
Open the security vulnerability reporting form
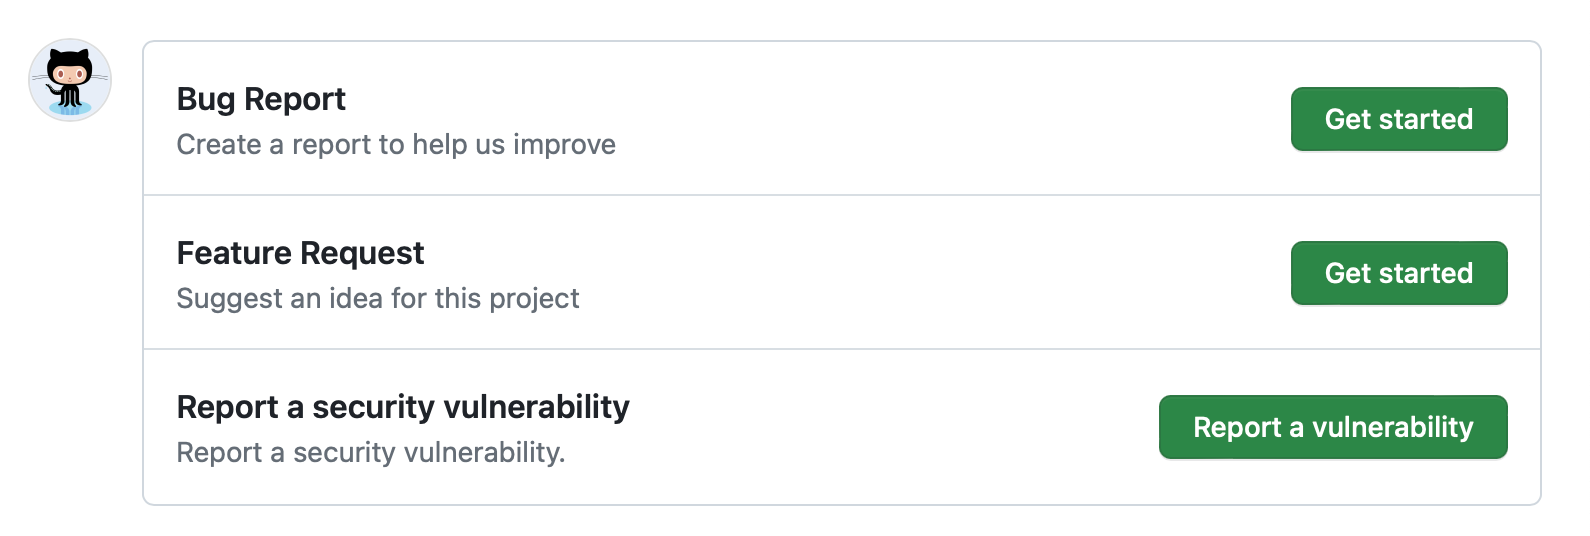[1332, 427]
